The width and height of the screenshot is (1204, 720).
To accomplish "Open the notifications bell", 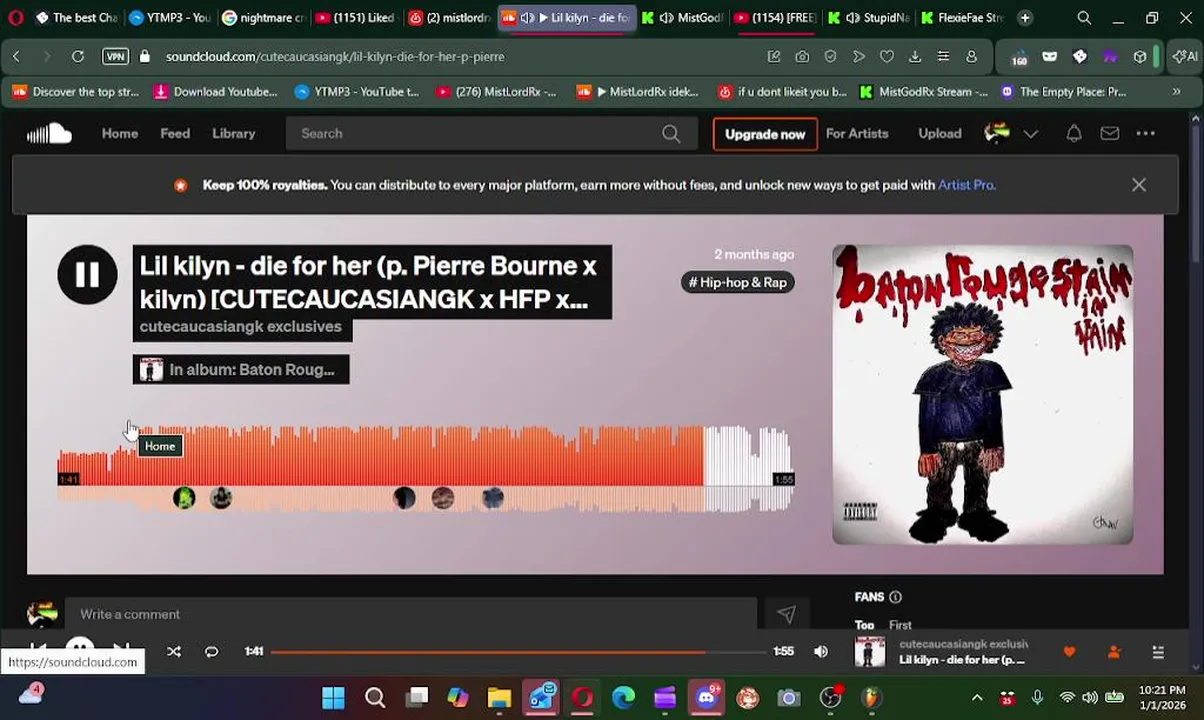I will click(x=1073, y=133).
